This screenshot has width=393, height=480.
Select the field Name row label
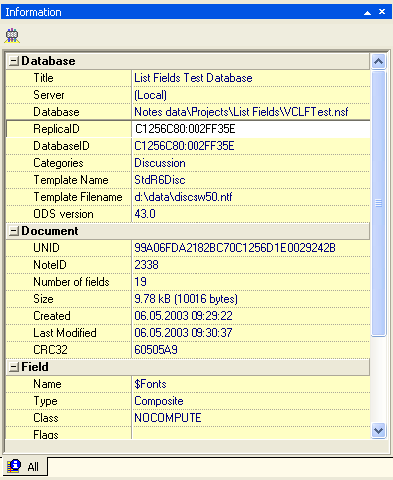point(47,384)
